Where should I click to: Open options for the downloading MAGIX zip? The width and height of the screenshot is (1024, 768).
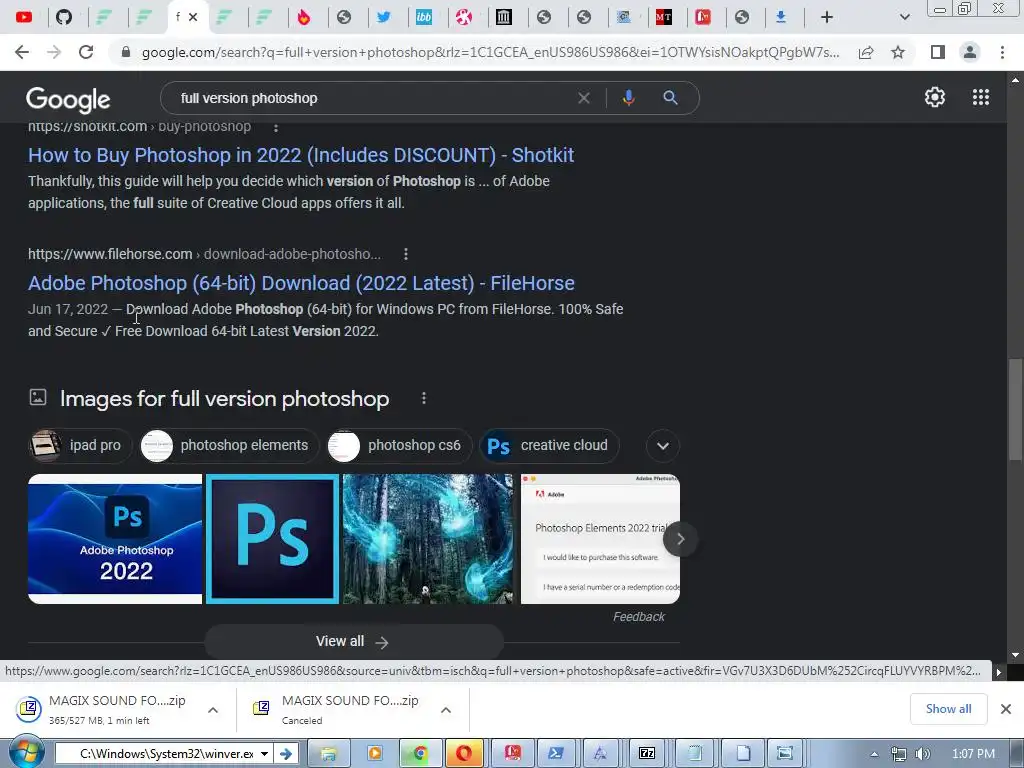pos(213,710)
